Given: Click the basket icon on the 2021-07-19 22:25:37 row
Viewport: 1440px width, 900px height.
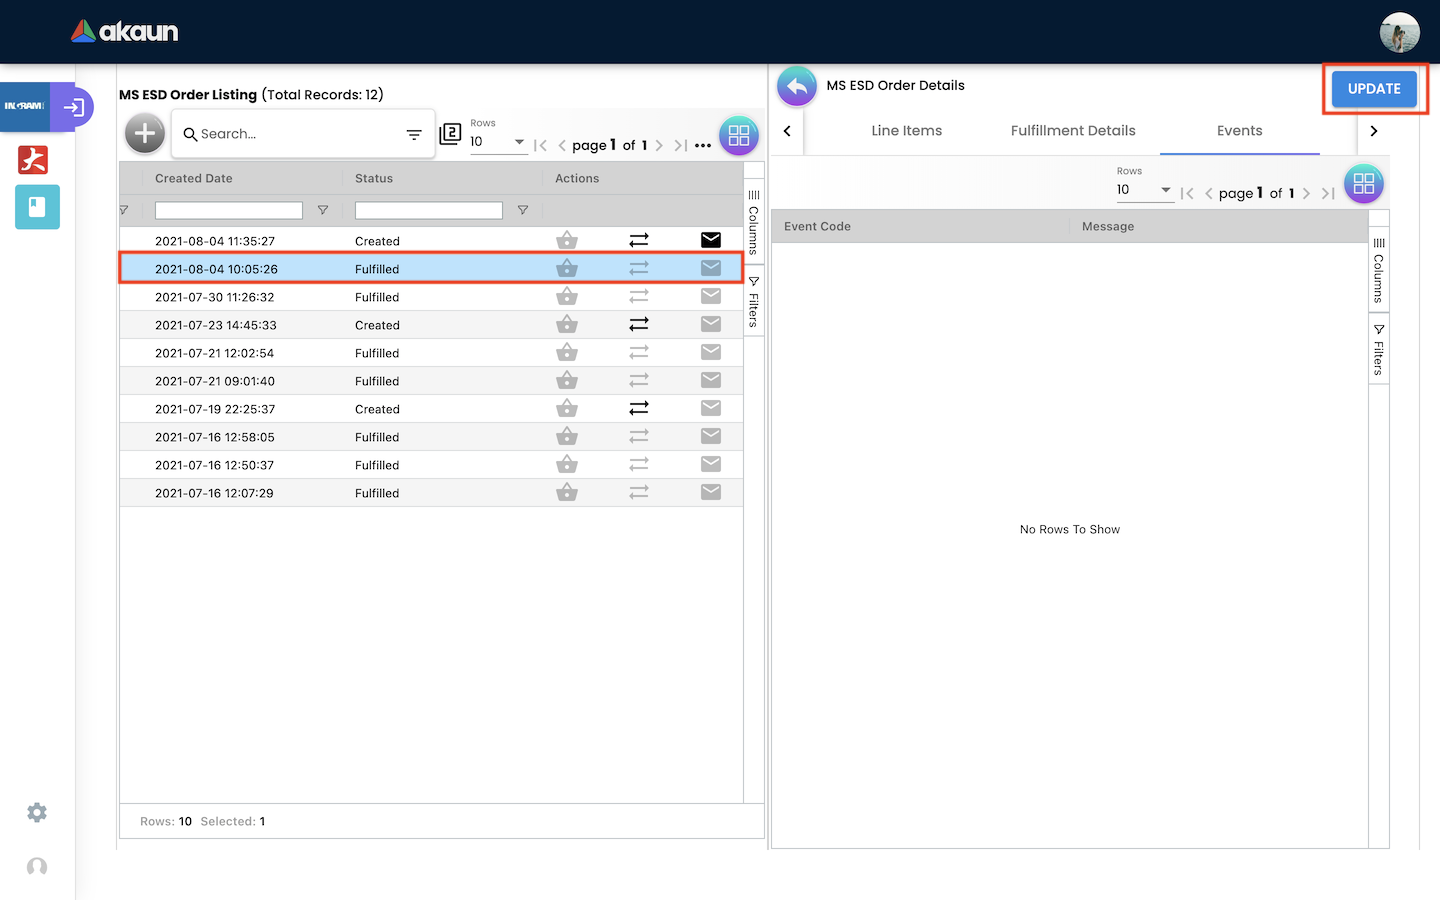Looking at the screenshot, I should tap(567, 408).
